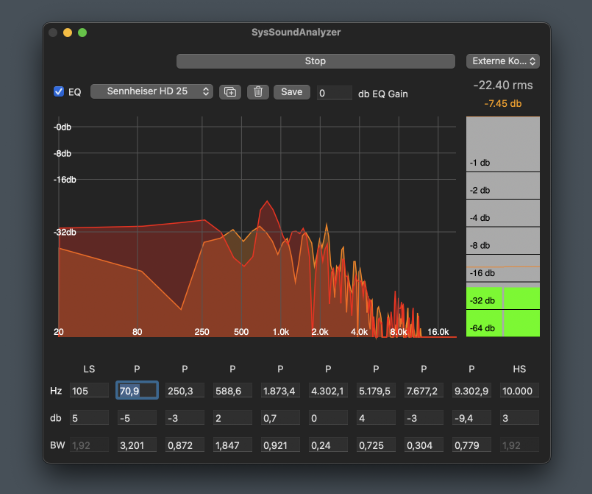Click the green zoom window button
Image resolution: width=592 pixels, height=494 pixels.
(x=82, y=32)
